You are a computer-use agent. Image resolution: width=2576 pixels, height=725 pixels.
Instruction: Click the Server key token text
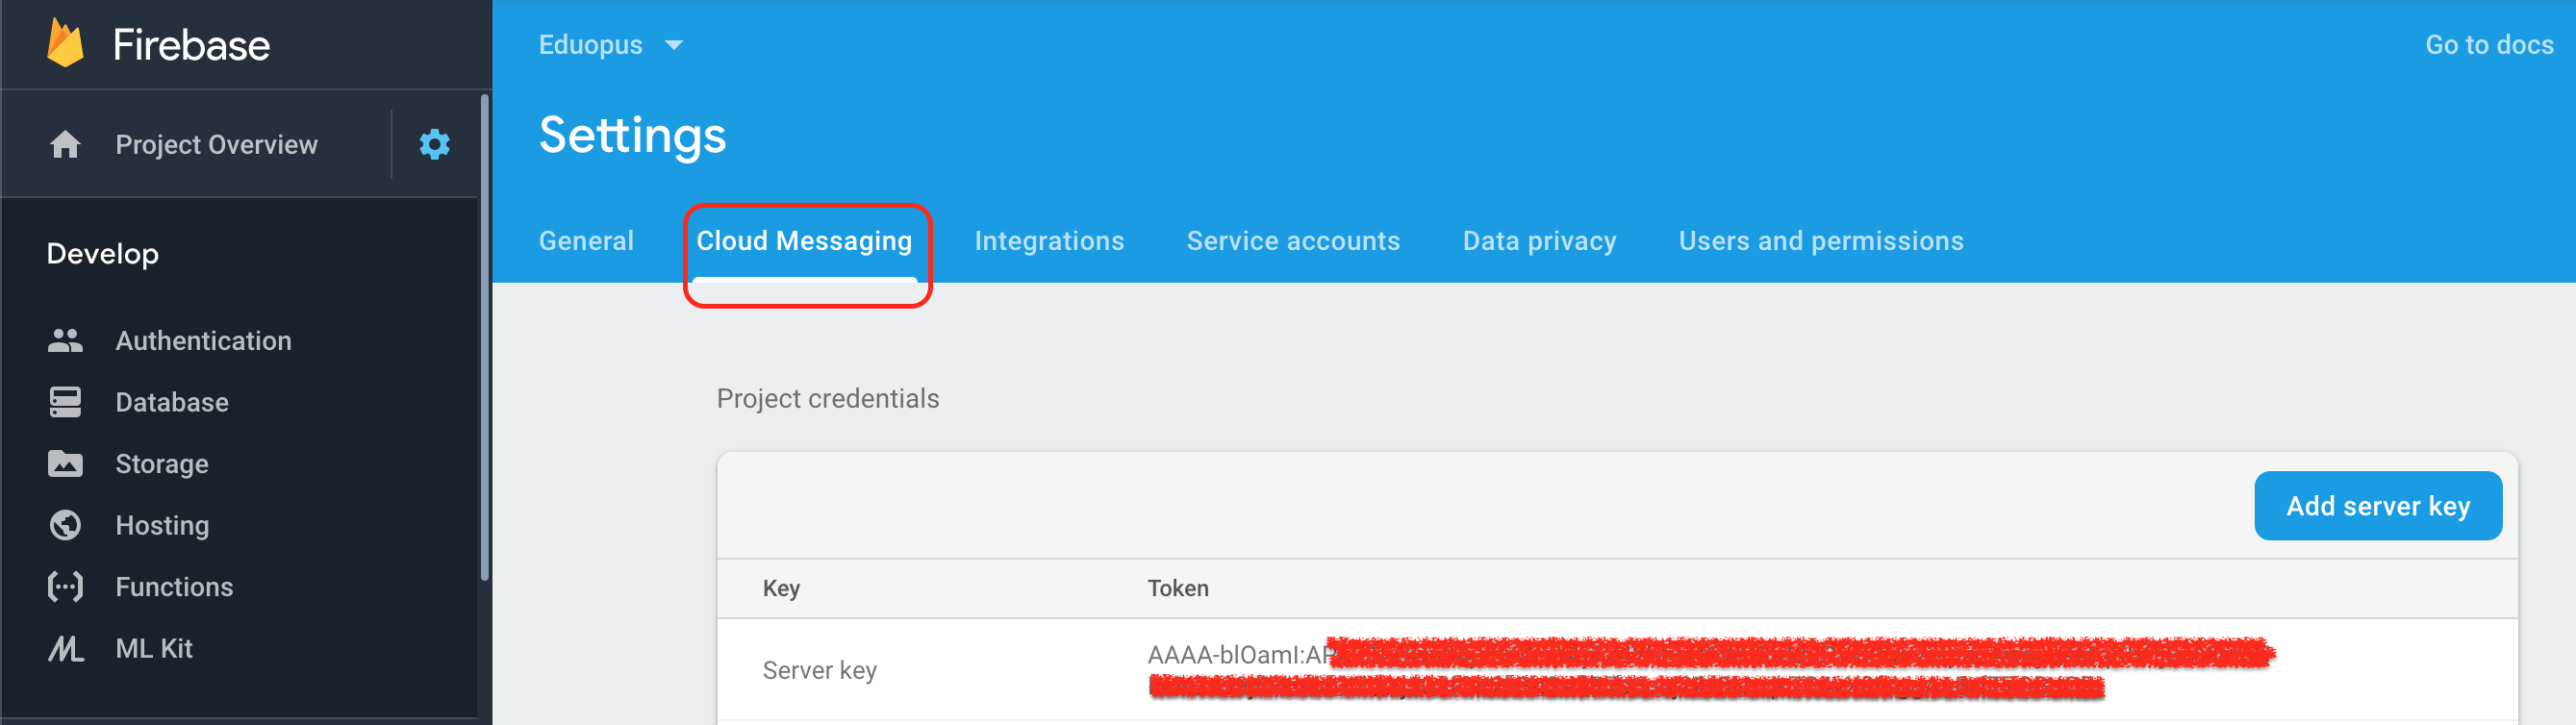pyautogui.click(x=1240, y=655)
